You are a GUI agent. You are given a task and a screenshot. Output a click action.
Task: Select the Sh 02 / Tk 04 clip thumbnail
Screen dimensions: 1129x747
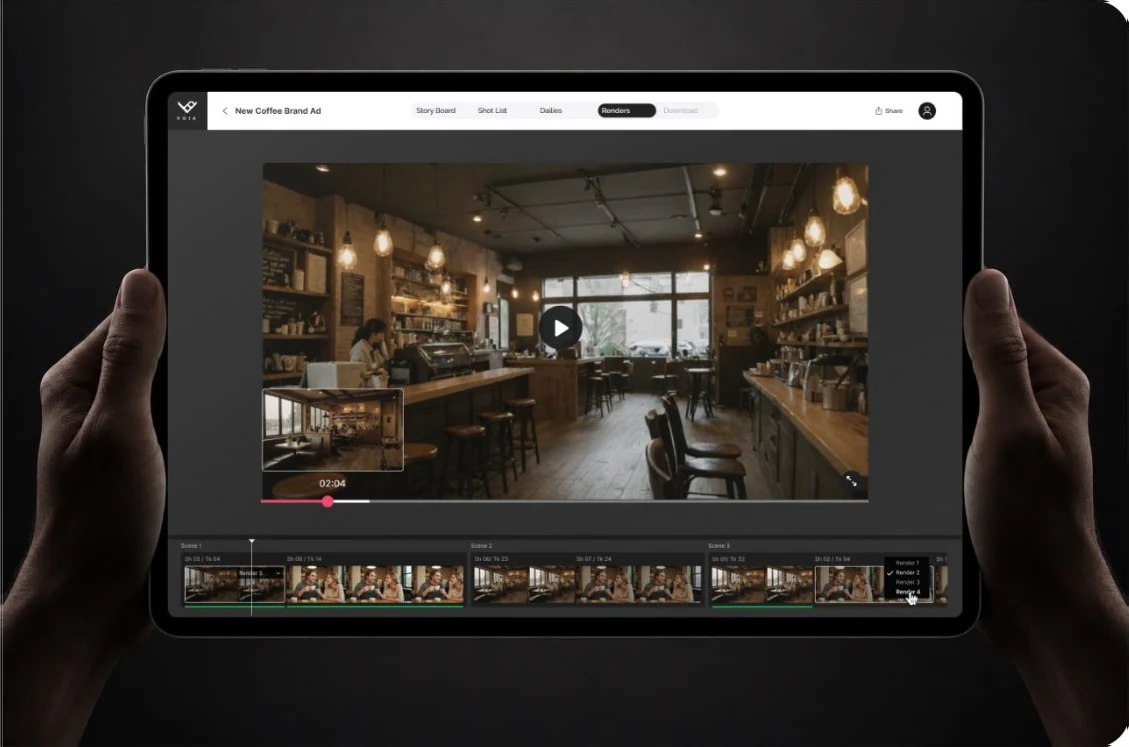(x=850, y=583)
